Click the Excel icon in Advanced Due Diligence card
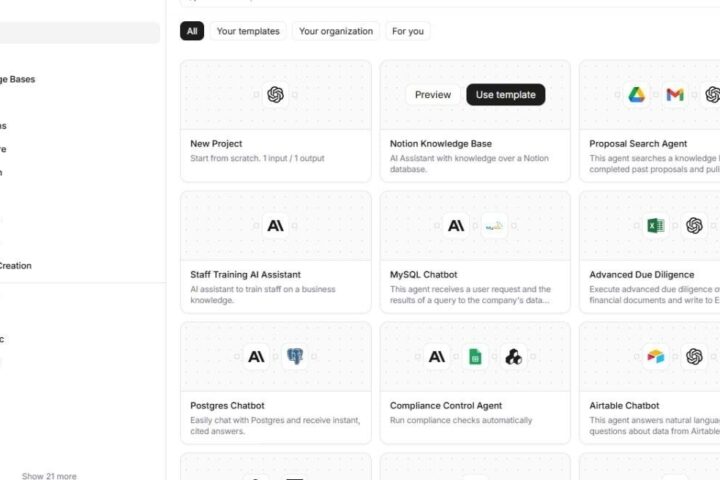Viewport: 720px width, 480px height. tap(656, 226)
